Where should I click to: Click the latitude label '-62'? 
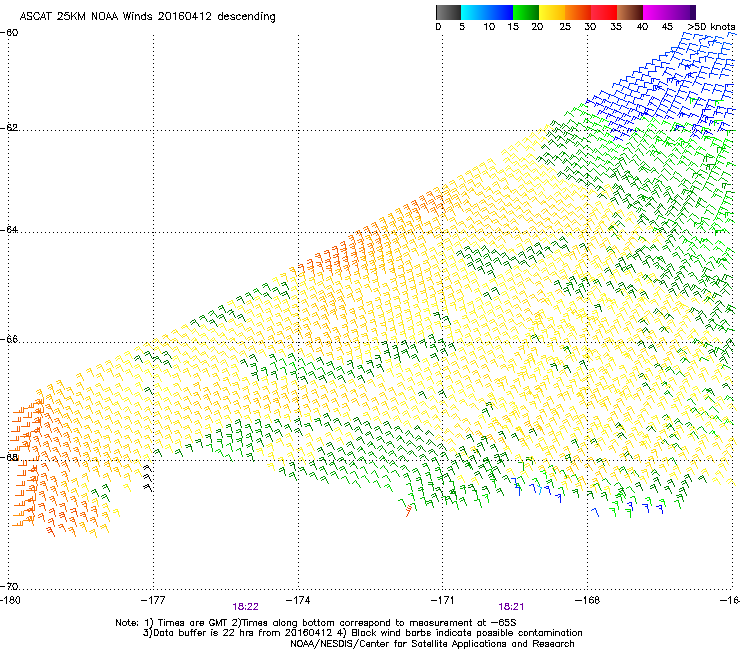click(x=9, y=127)
